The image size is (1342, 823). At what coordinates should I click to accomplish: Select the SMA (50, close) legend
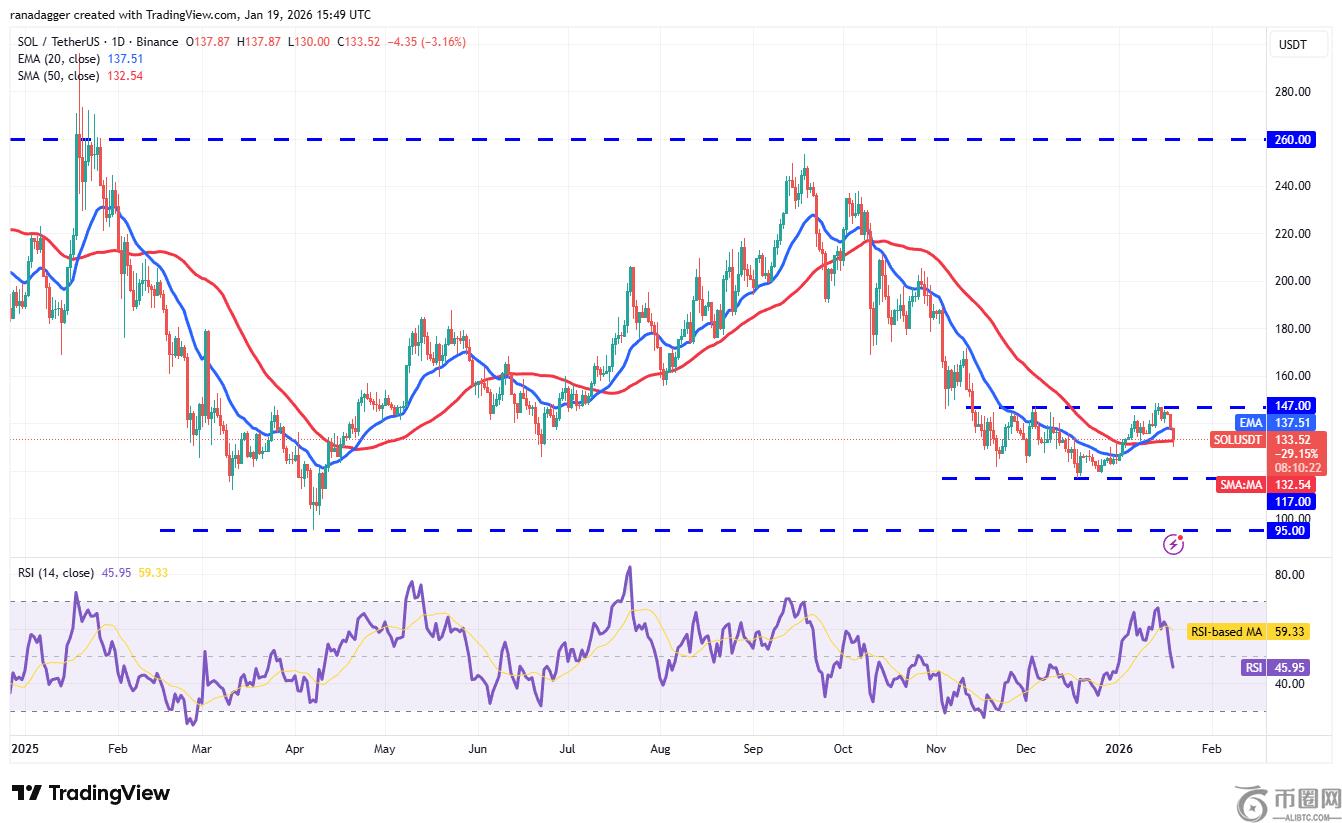[x=58, y=76]
